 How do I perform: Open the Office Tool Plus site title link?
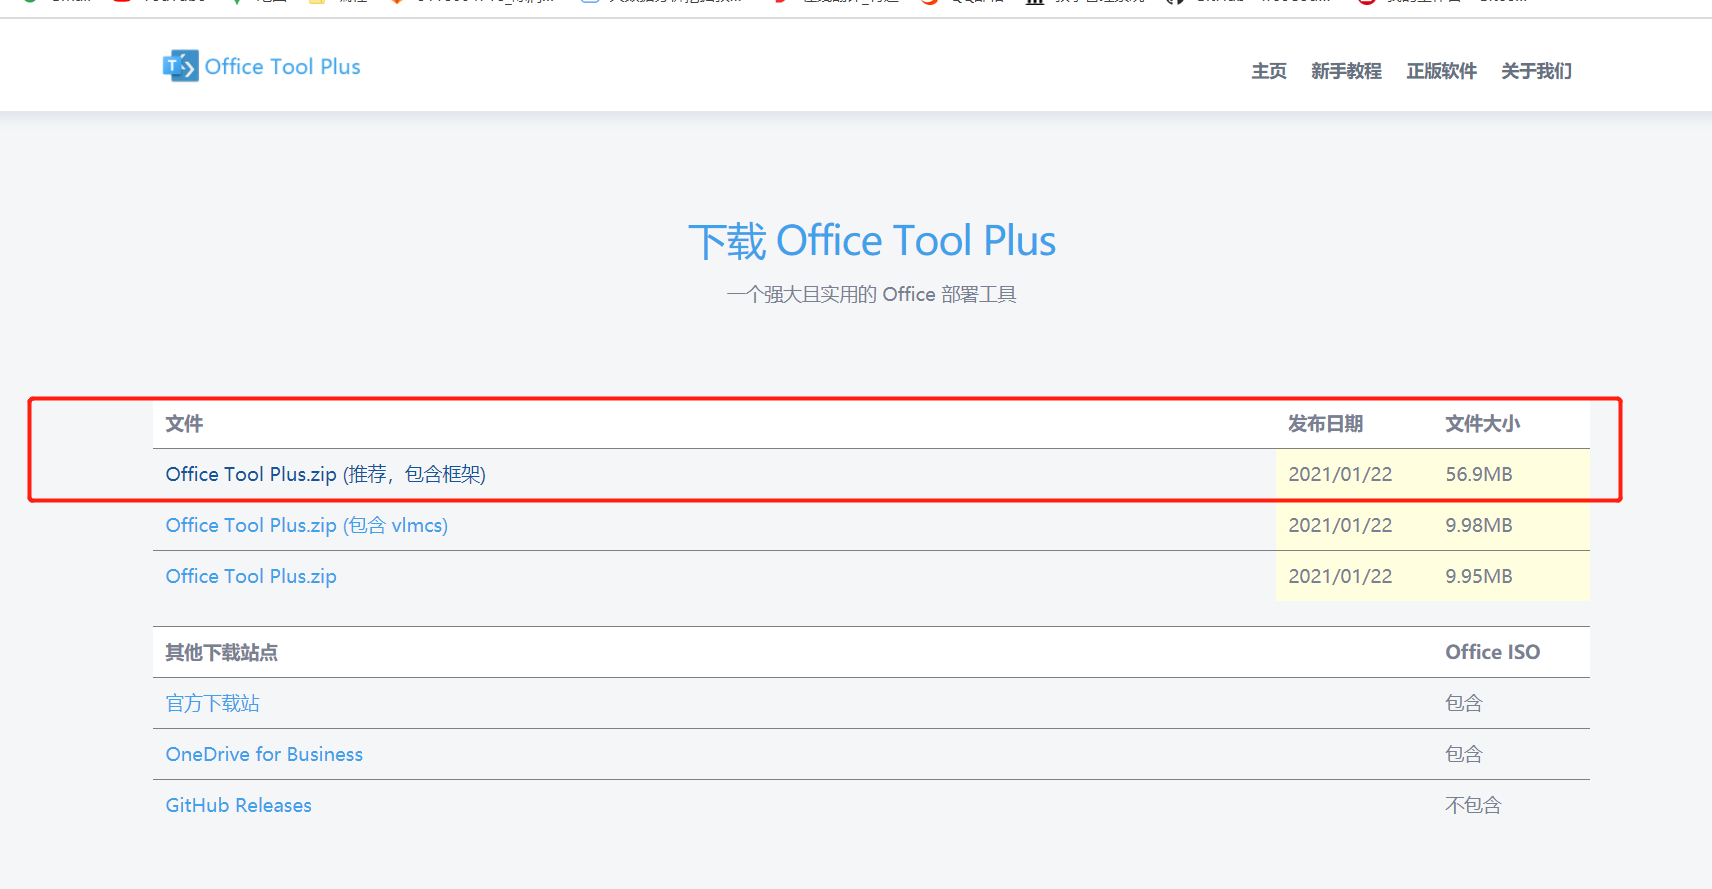(282, 67)
